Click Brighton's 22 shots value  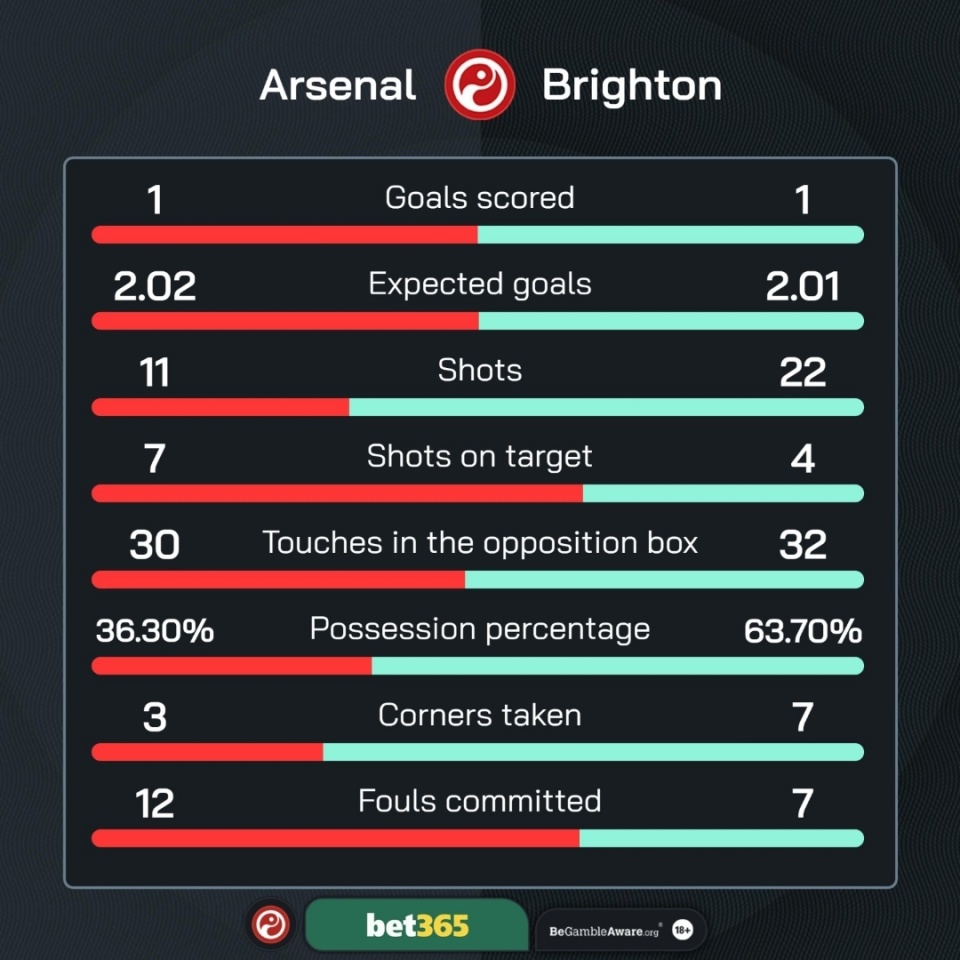tap(803, 372)
